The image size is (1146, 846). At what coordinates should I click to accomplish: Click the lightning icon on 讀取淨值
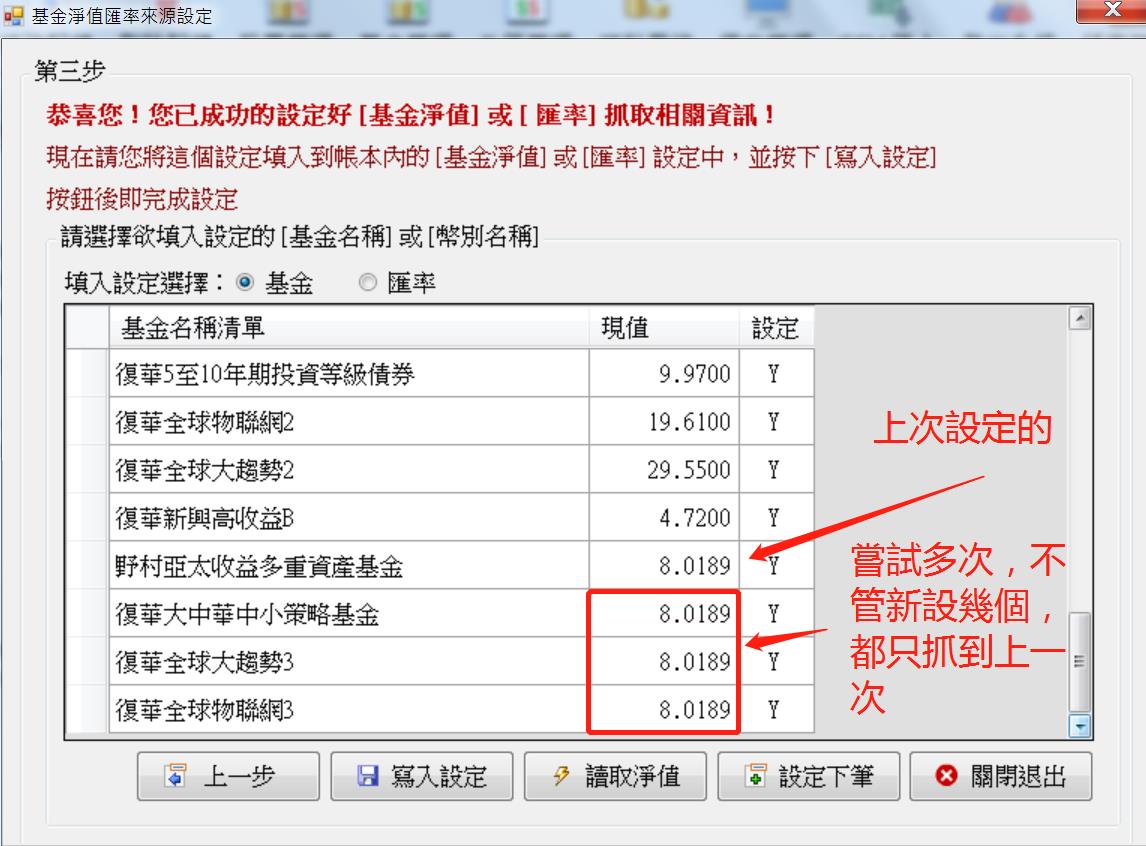coord(561,776)
